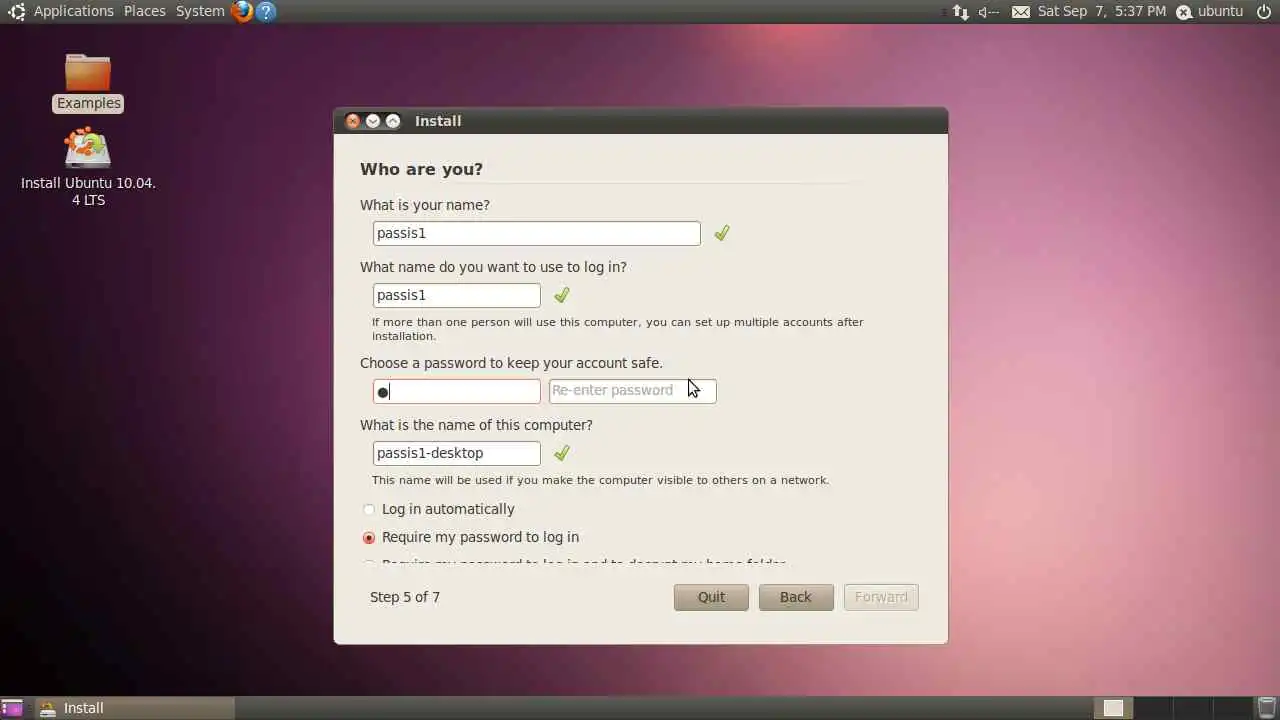
Task: Open the clock showing Sat Sep 7, 5:37 PM
Action: pyautogui.click(x=1102, y=12)
